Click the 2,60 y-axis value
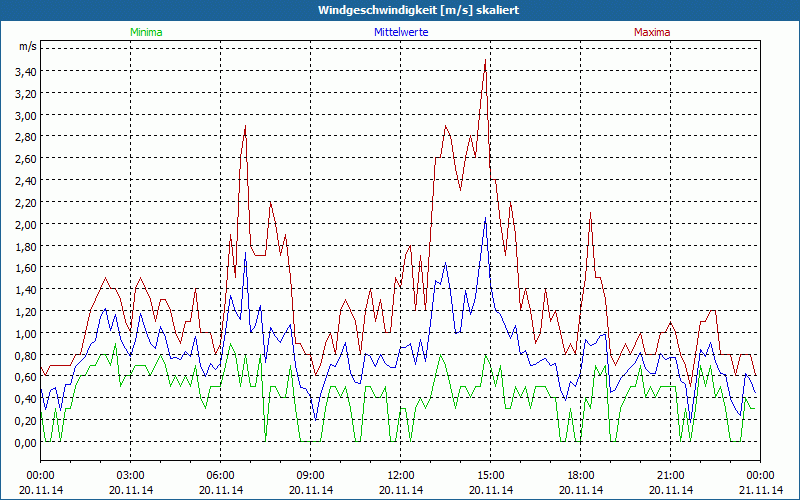 (x=26, y=159)
